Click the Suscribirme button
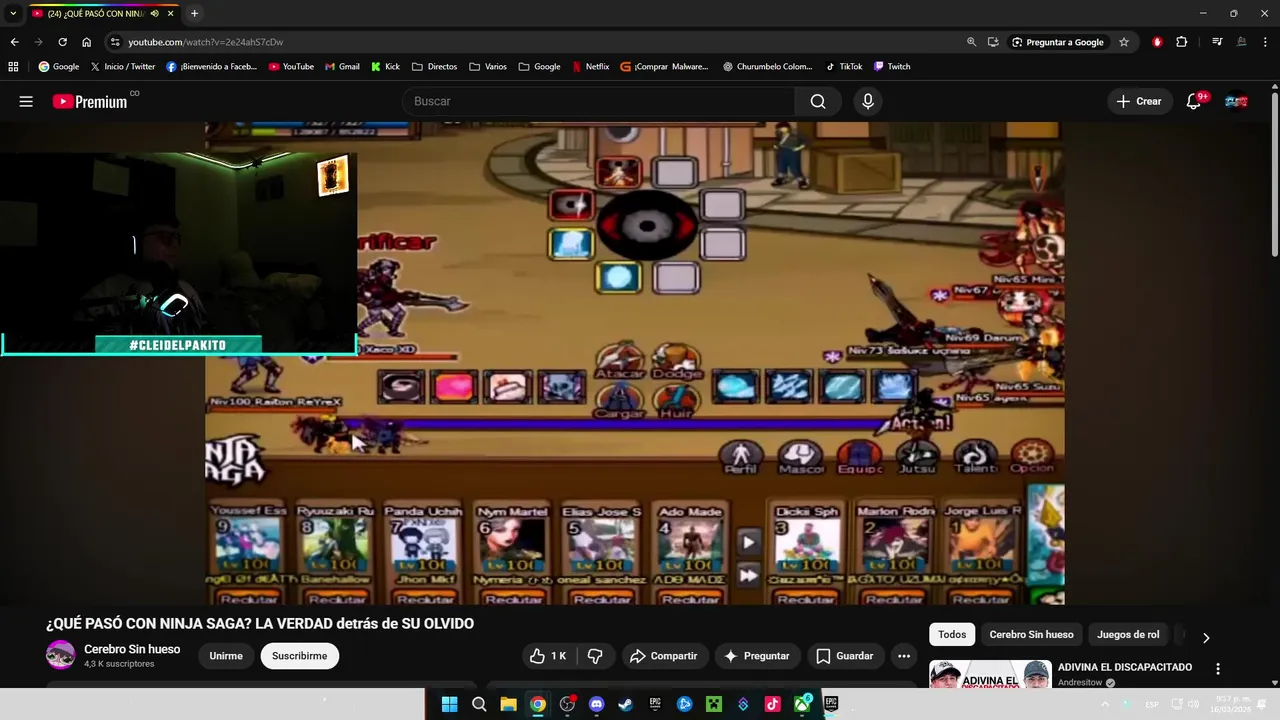 pyautogui.click(x=300, y=656)
